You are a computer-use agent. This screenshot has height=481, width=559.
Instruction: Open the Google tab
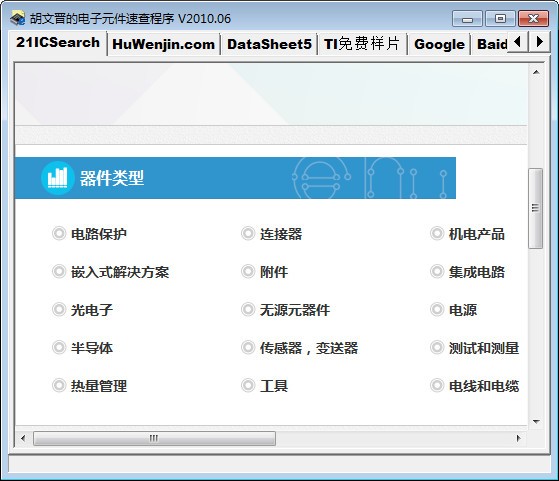(439, 44)
